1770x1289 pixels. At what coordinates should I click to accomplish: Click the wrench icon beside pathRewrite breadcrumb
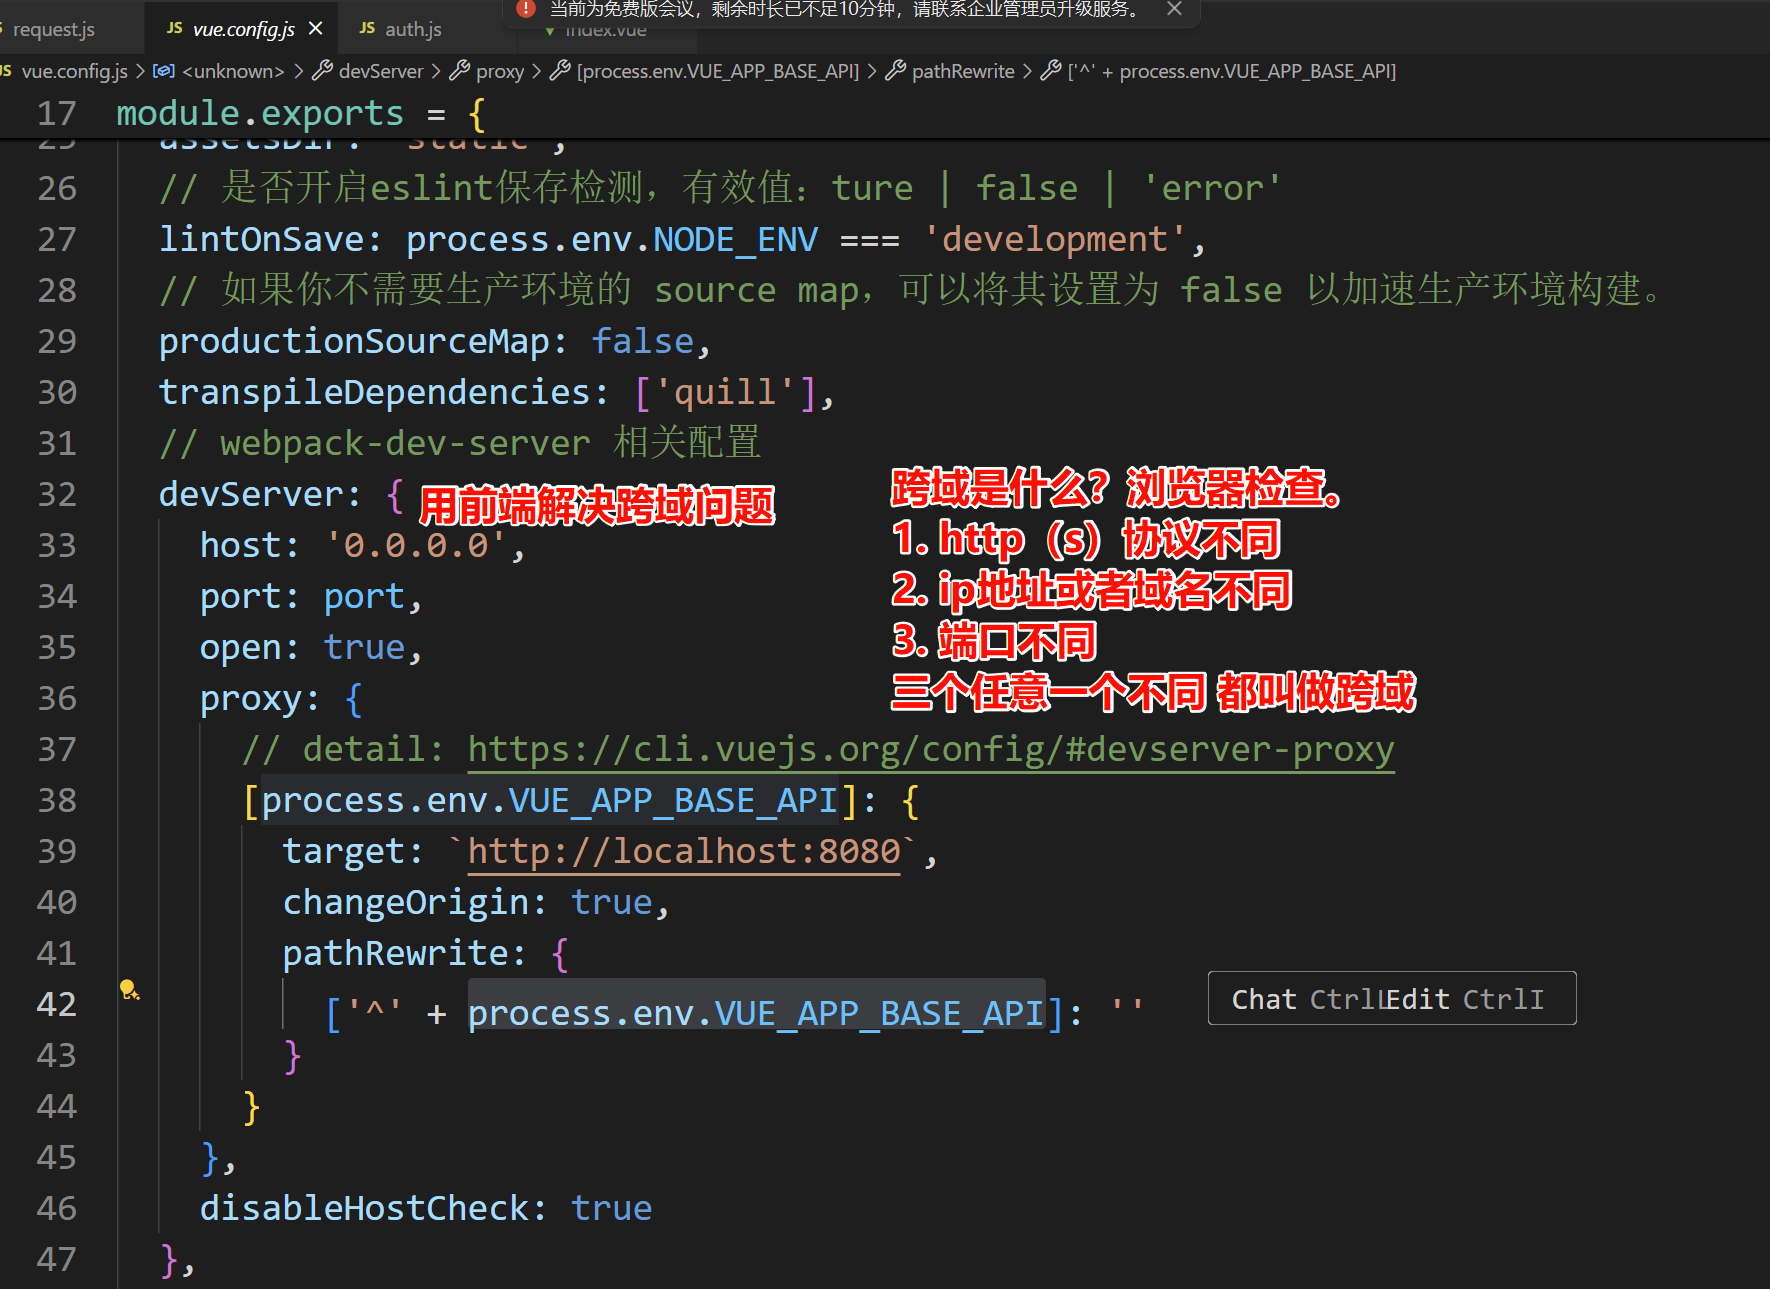pyautogui.click(x=896, y=71)
